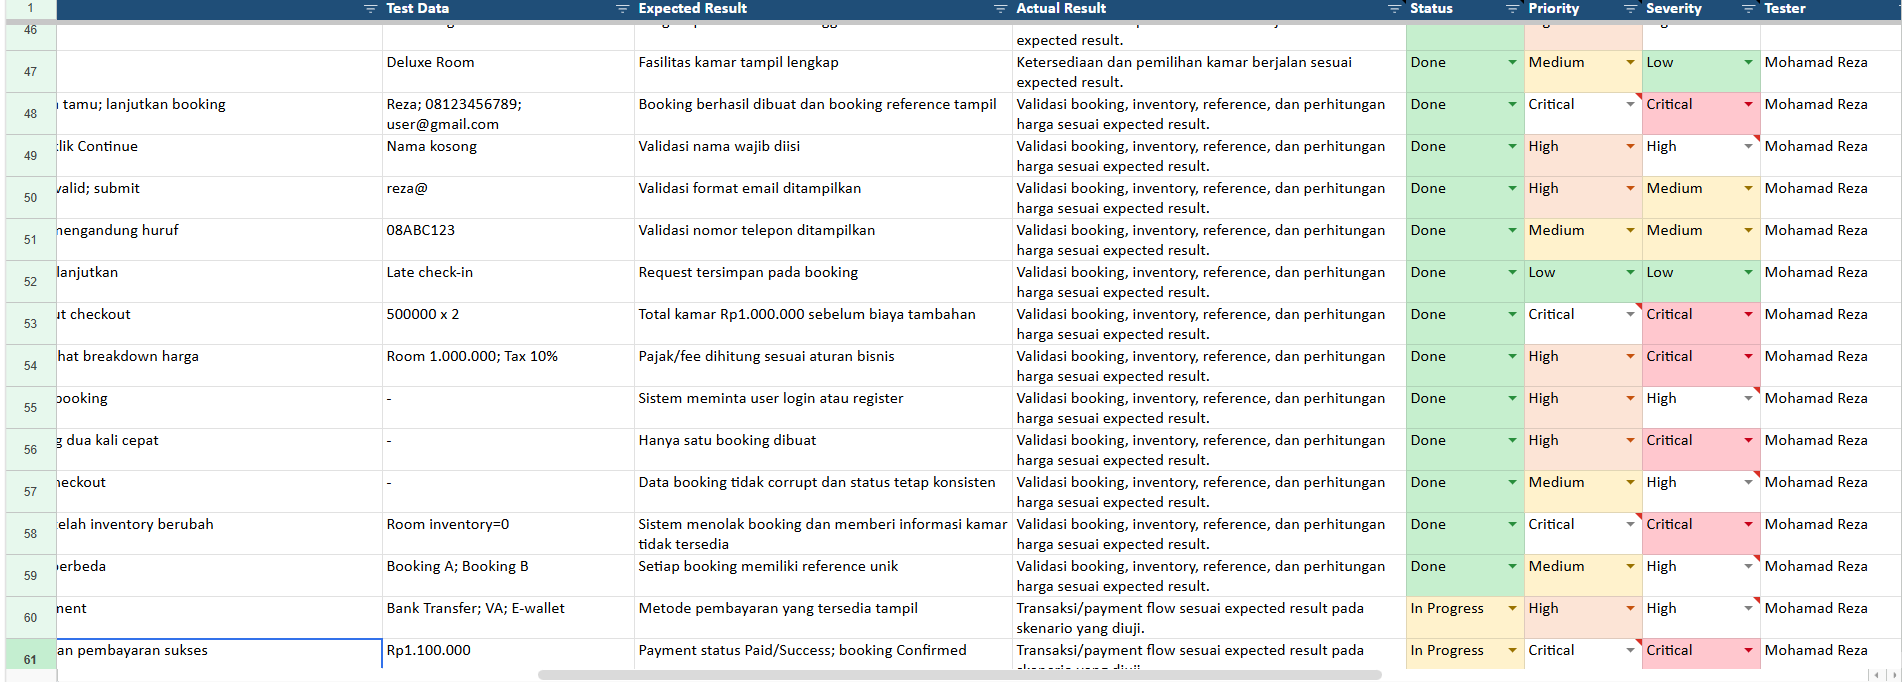Image resolution: width=1902 pixels, height=682 pixels.
Task: Open Priority Low dropdown in row 52
Action: (x=1630, y=272)
